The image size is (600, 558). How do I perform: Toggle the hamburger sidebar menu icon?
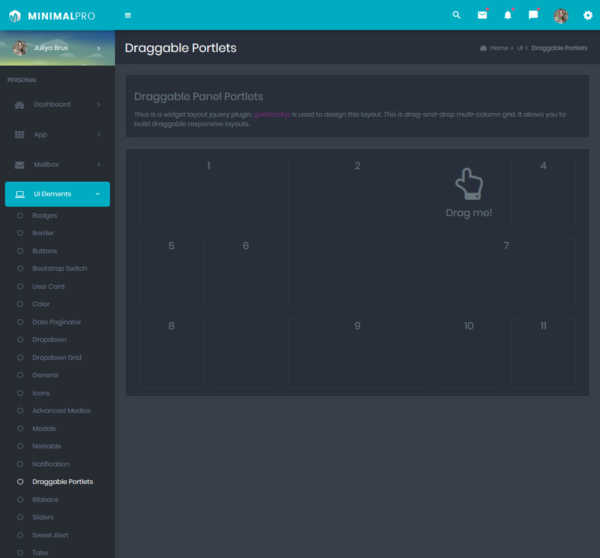pos(128,15)
